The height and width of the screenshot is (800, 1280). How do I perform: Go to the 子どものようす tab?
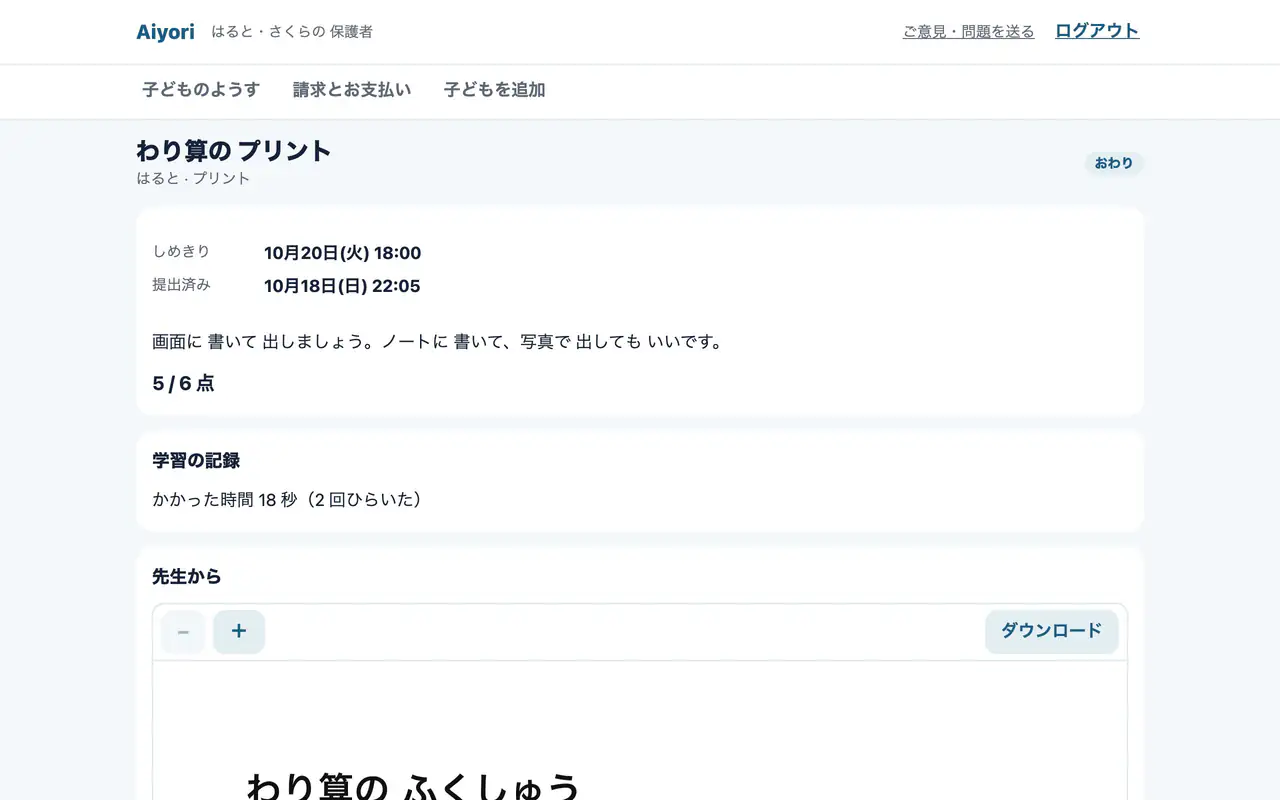click(201, 90)
